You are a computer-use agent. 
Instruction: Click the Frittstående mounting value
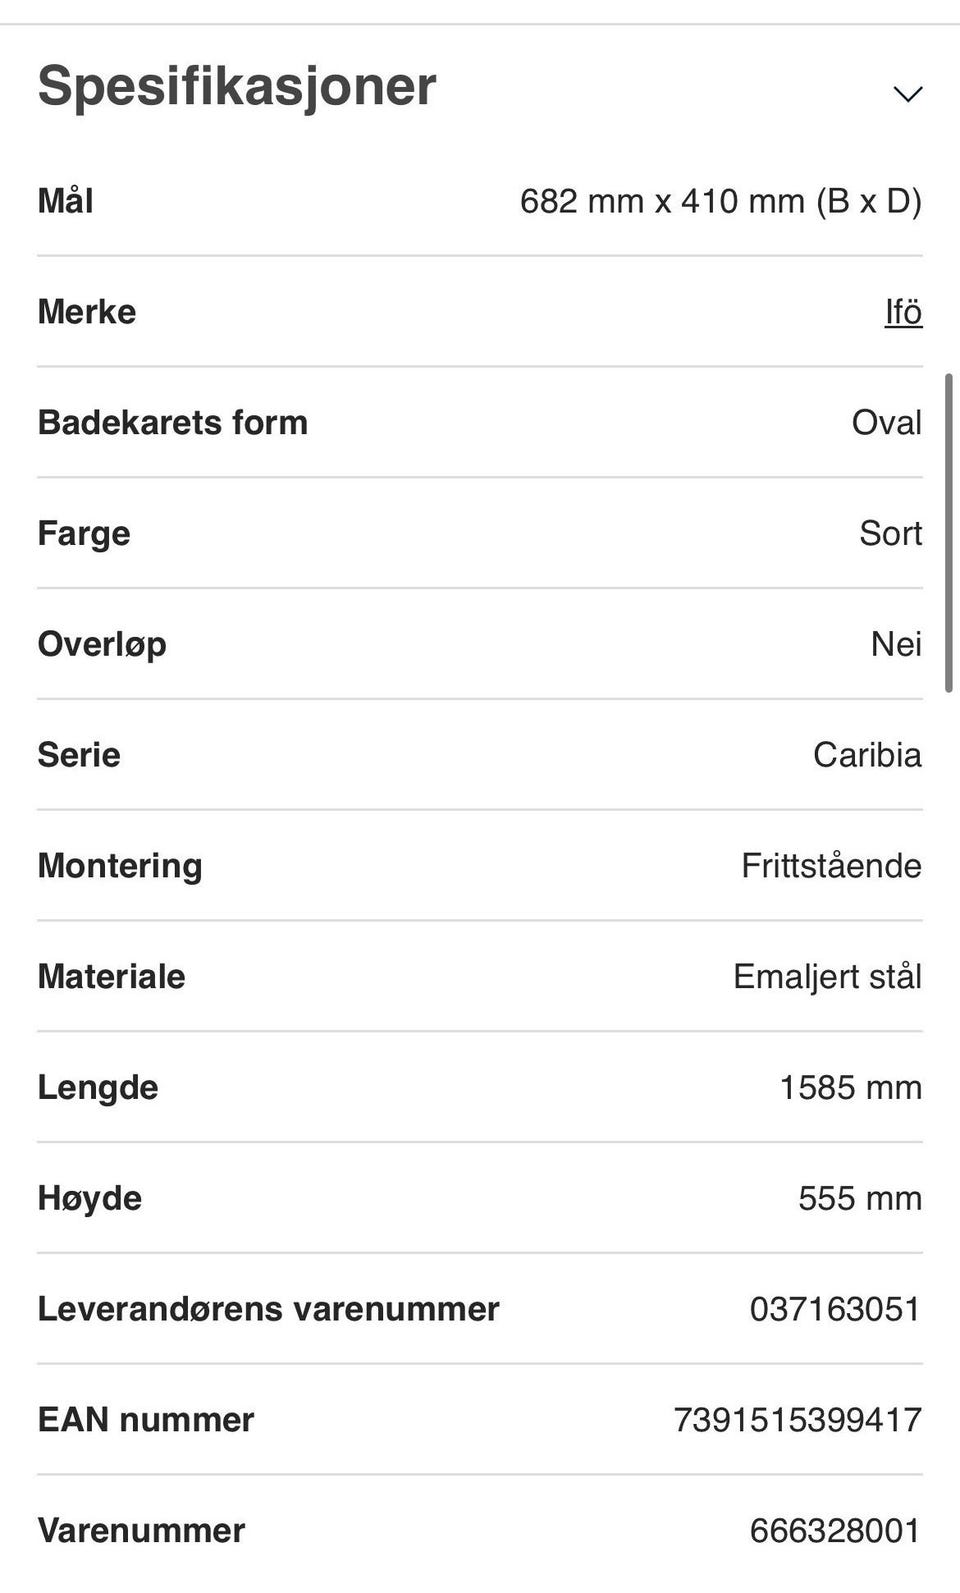(831, 865)
